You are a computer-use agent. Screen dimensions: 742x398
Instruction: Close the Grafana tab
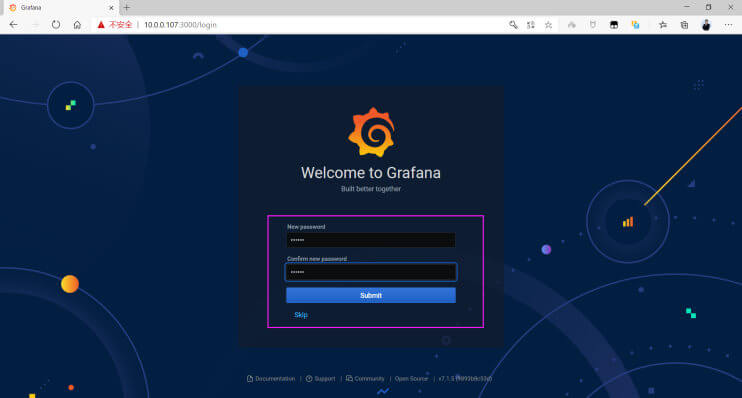[x=111, y=8]
